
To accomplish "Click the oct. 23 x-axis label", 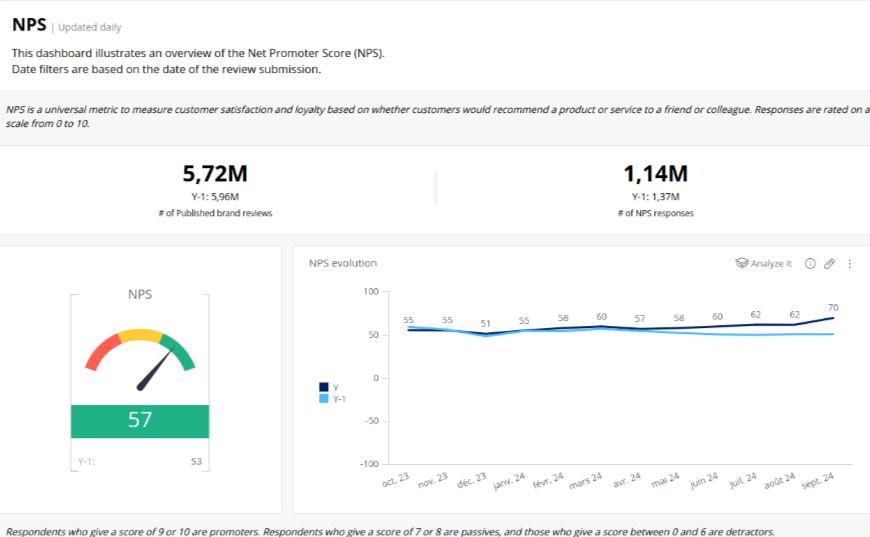I will 397,481.
